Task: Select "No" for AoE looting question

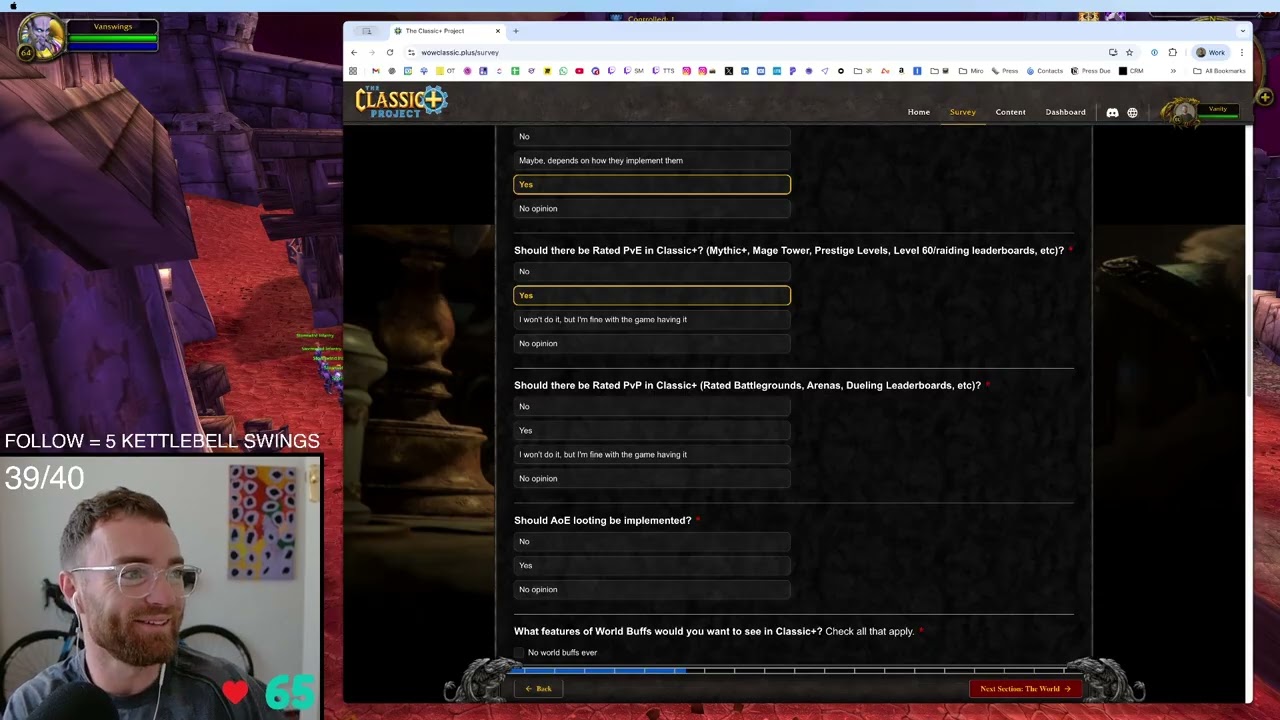Action: (652, 541)
